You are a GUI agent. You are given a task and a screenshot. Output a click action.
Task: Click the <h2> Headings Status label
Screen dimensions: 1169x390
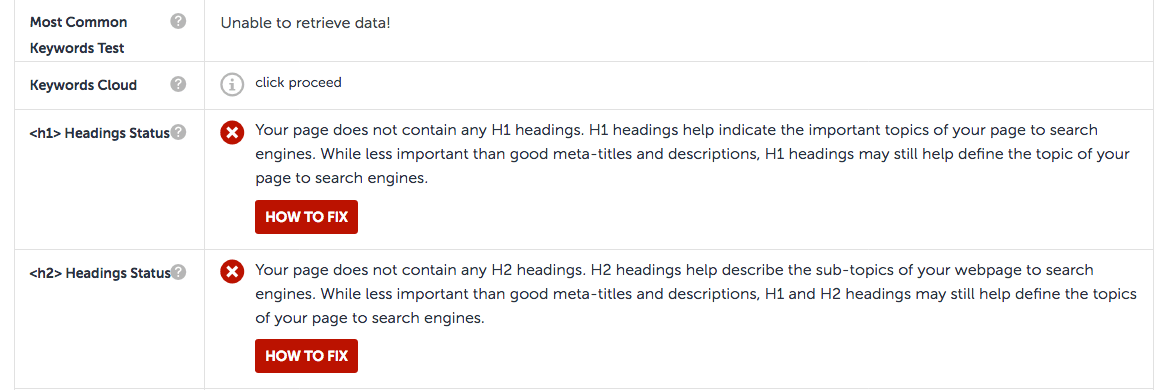point(100,274)
